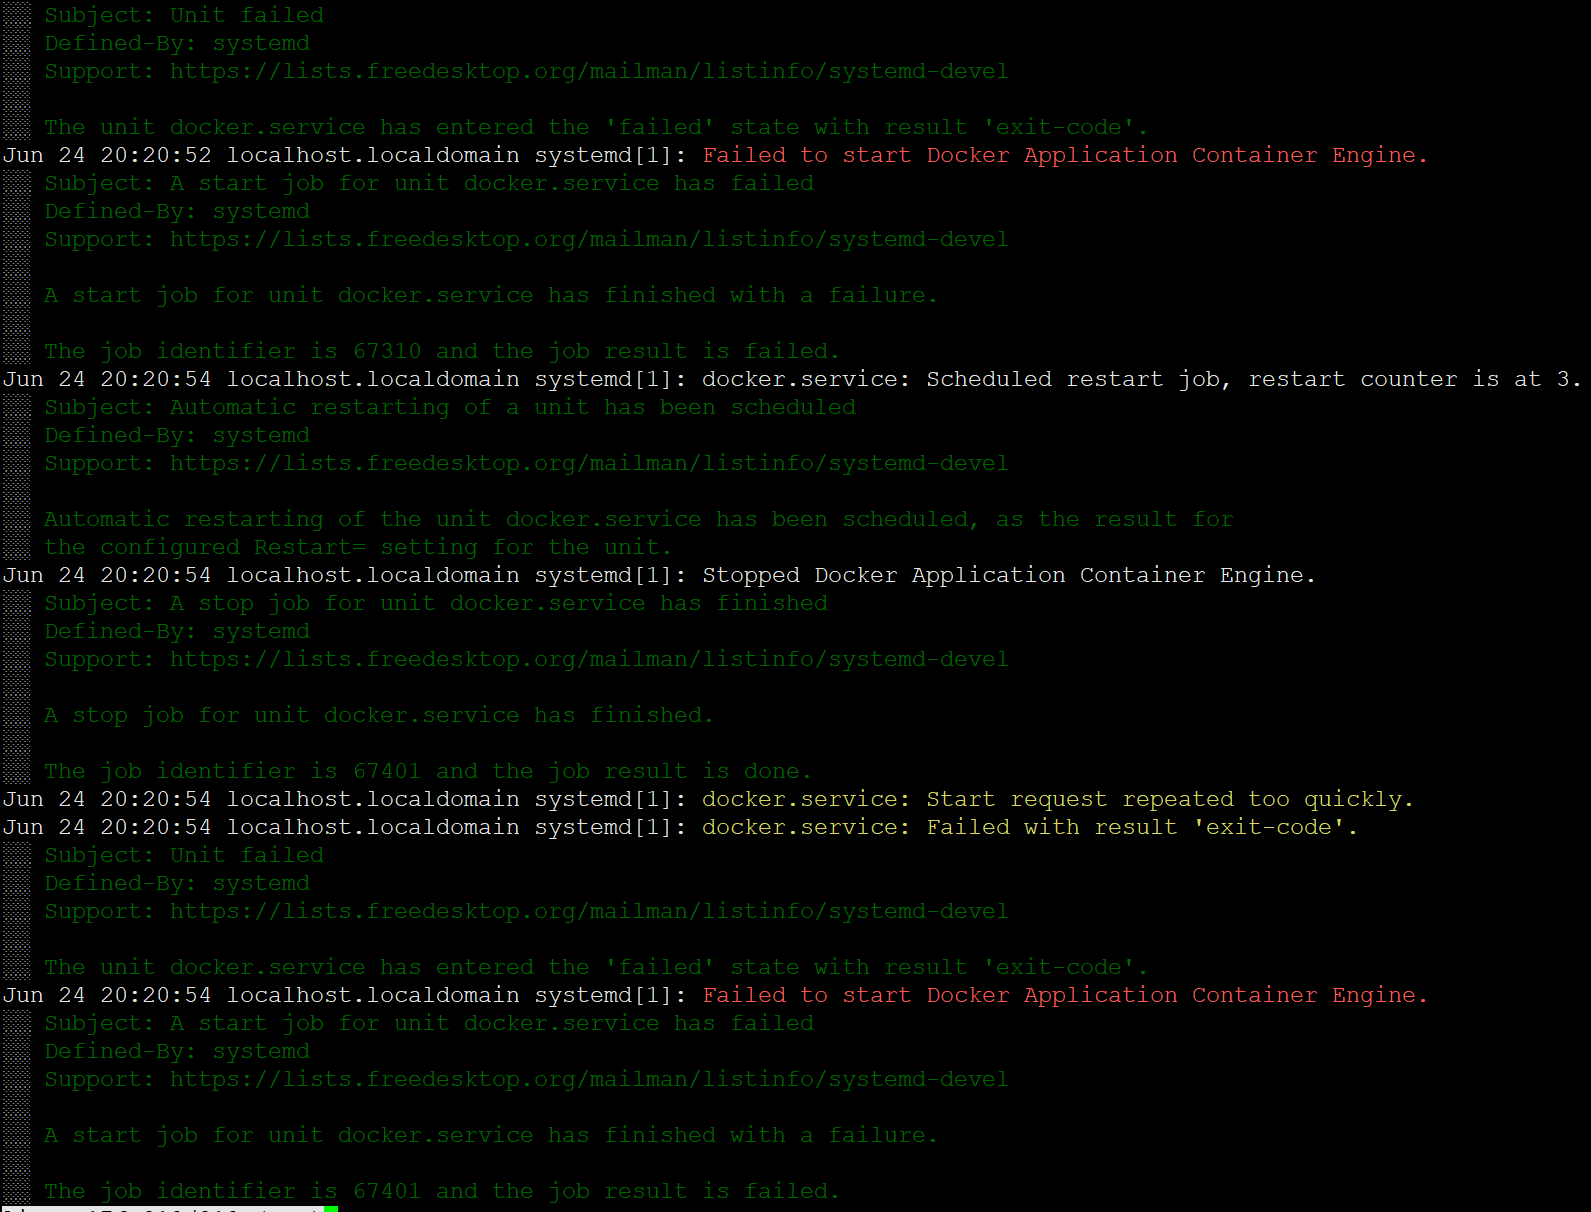This screenshot has height=1212, width=1591.
Task: Select 'Subject: A stop job for unit docker.service' line
Action: (436, 603)
